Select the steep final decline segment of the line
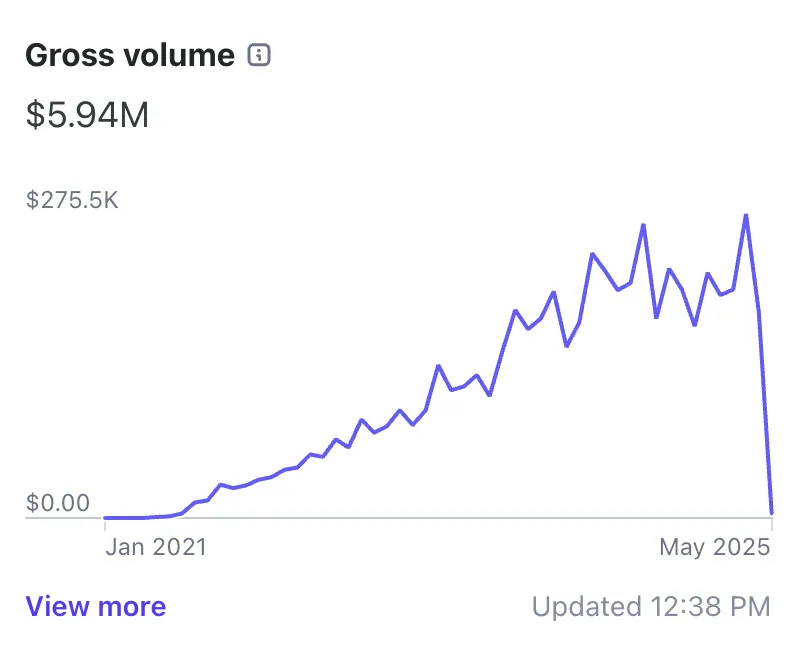This screenshot has width=804, height=656. pyautogui.click(x=765, y=410)
